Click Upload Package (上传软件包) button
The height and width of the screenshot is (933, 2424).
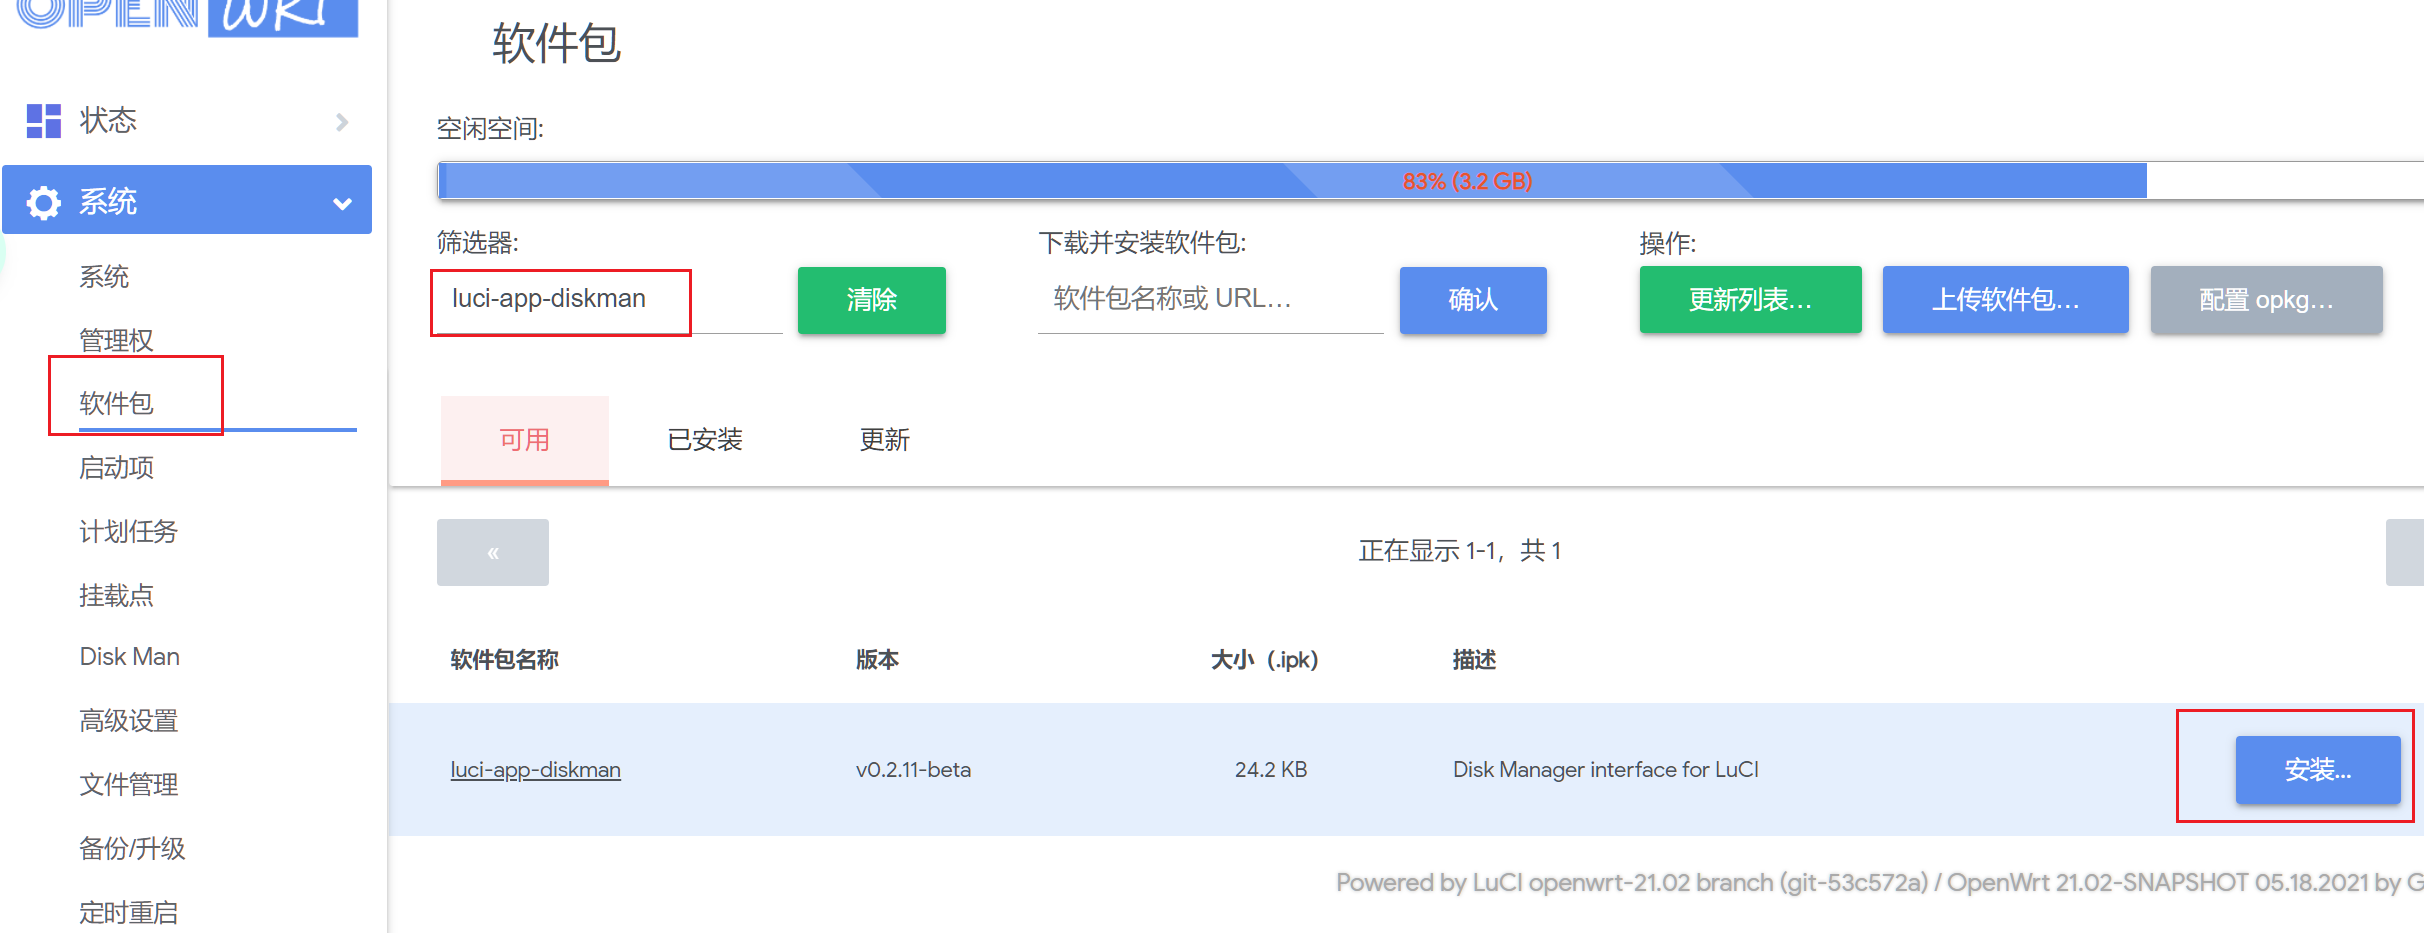pos(2005,300)
